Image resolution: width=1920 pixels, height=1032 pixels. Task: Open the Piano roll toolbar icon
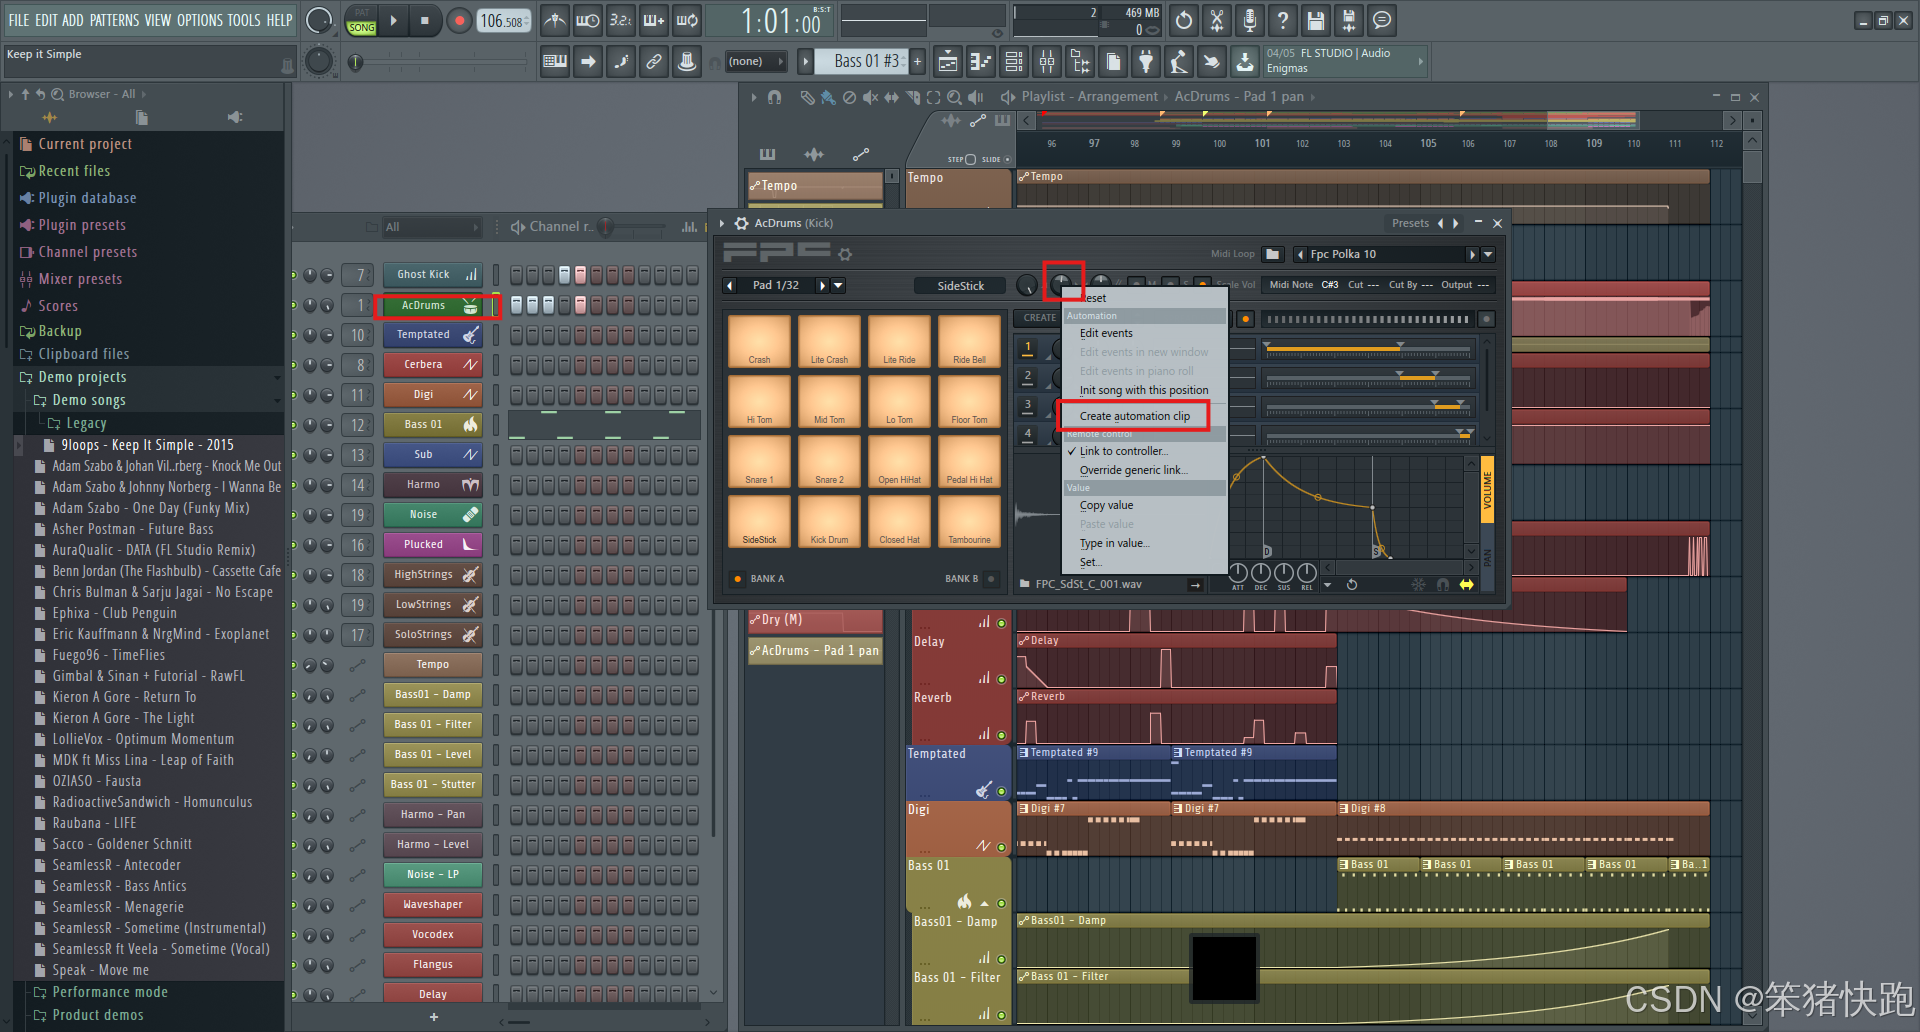[979, 61]
